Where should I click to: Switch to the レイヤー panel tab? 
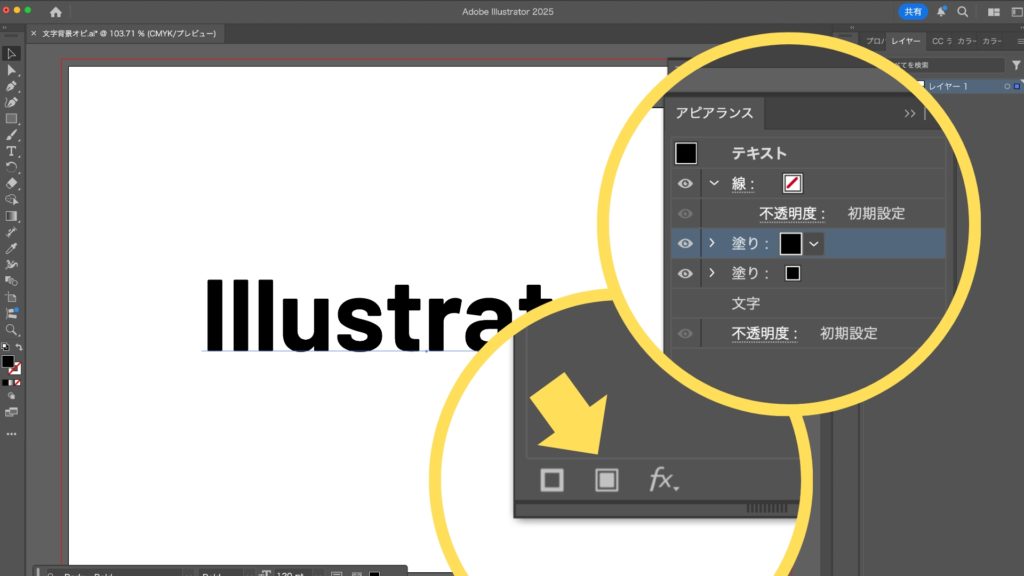(x=906, y=41)
